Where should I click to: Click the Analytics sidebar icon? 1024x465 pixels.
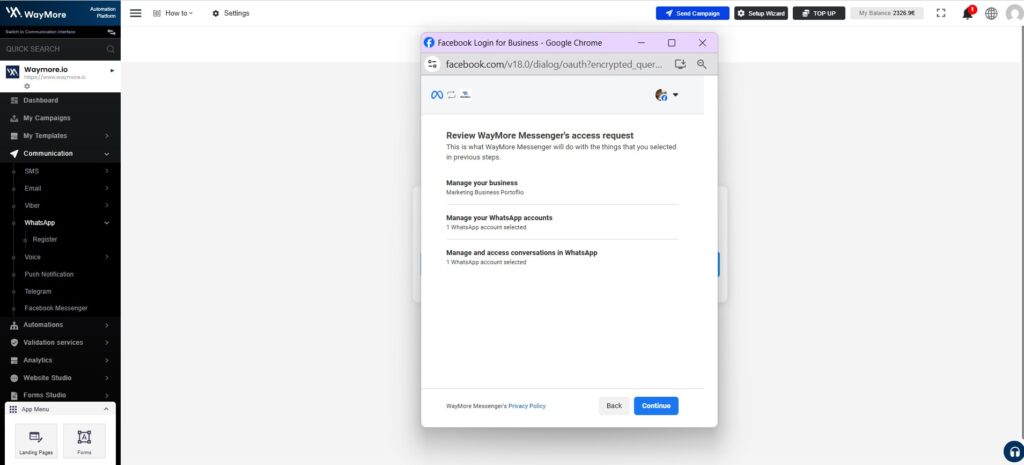[x=14, y=360]
